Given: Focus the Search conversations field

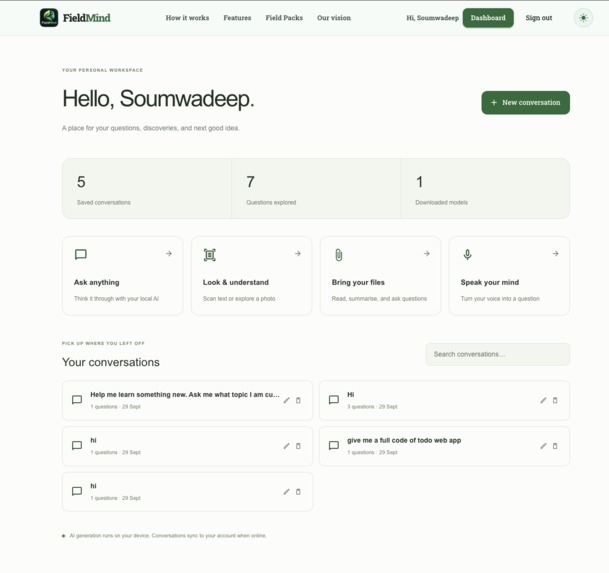Looking at the screenshot, I should (x=498, y=354).
